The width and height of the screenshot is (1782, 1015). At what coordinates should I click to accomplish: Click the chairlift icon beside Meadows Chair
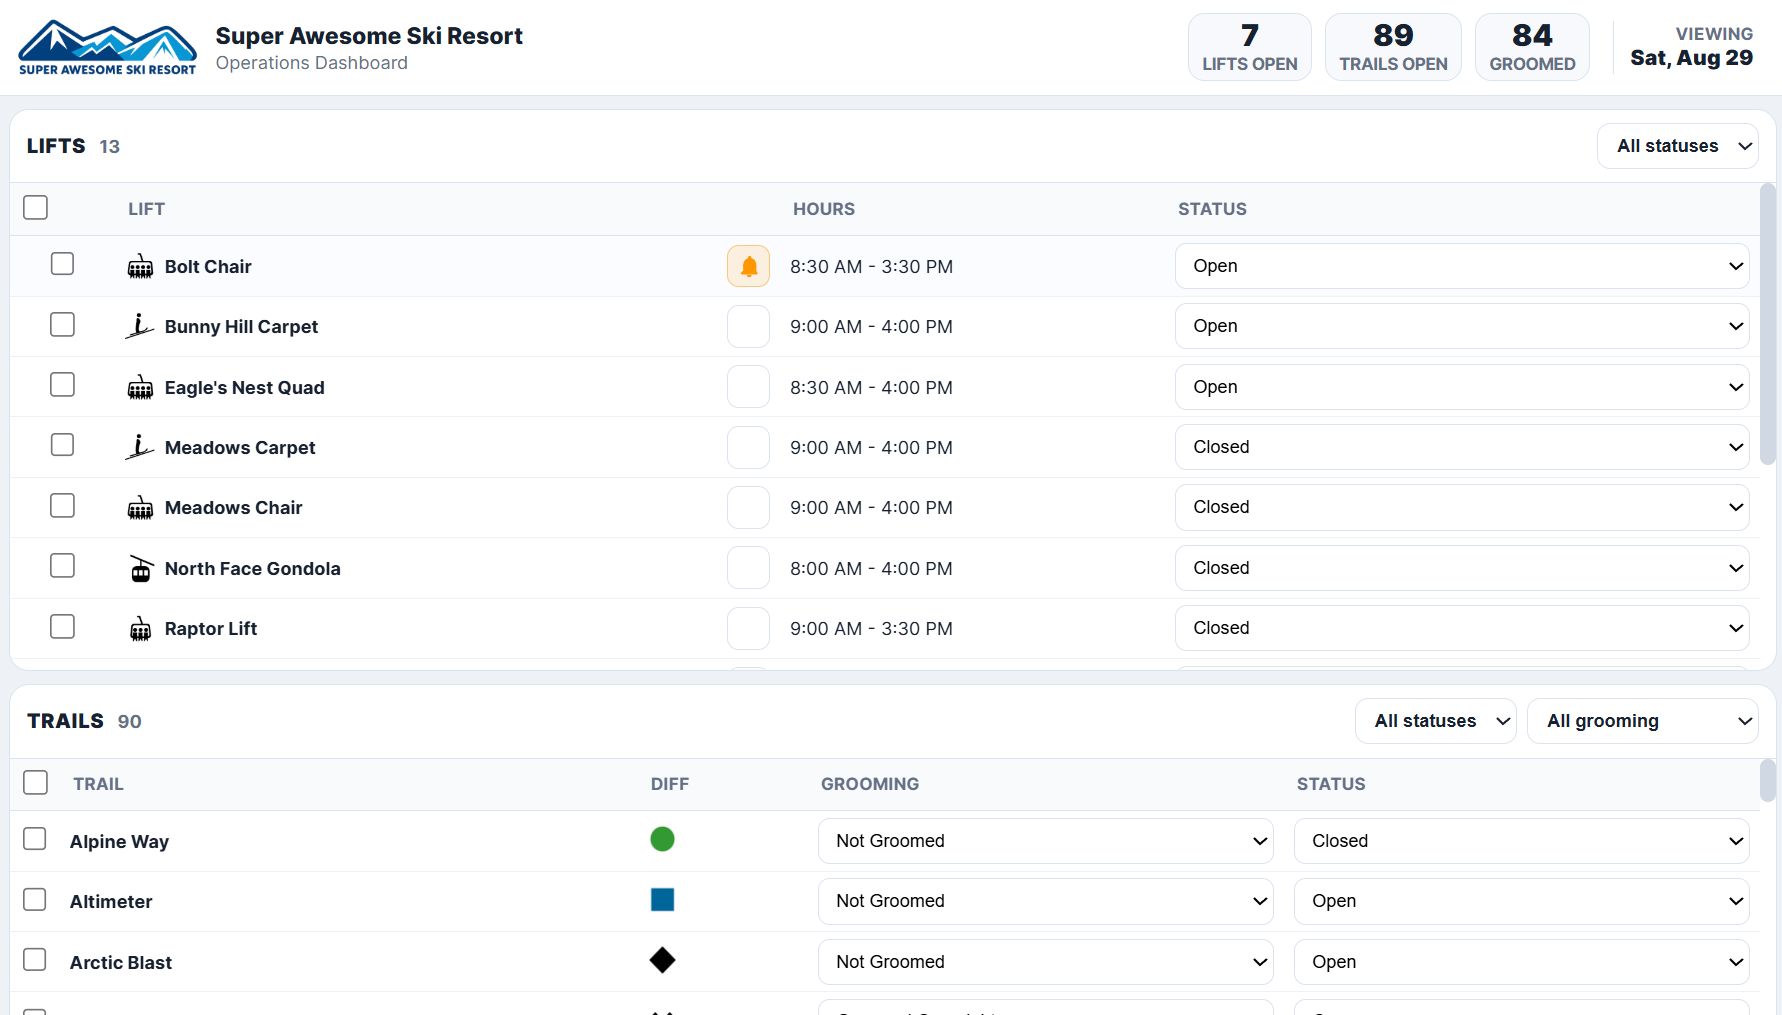(x=140, y=508)
